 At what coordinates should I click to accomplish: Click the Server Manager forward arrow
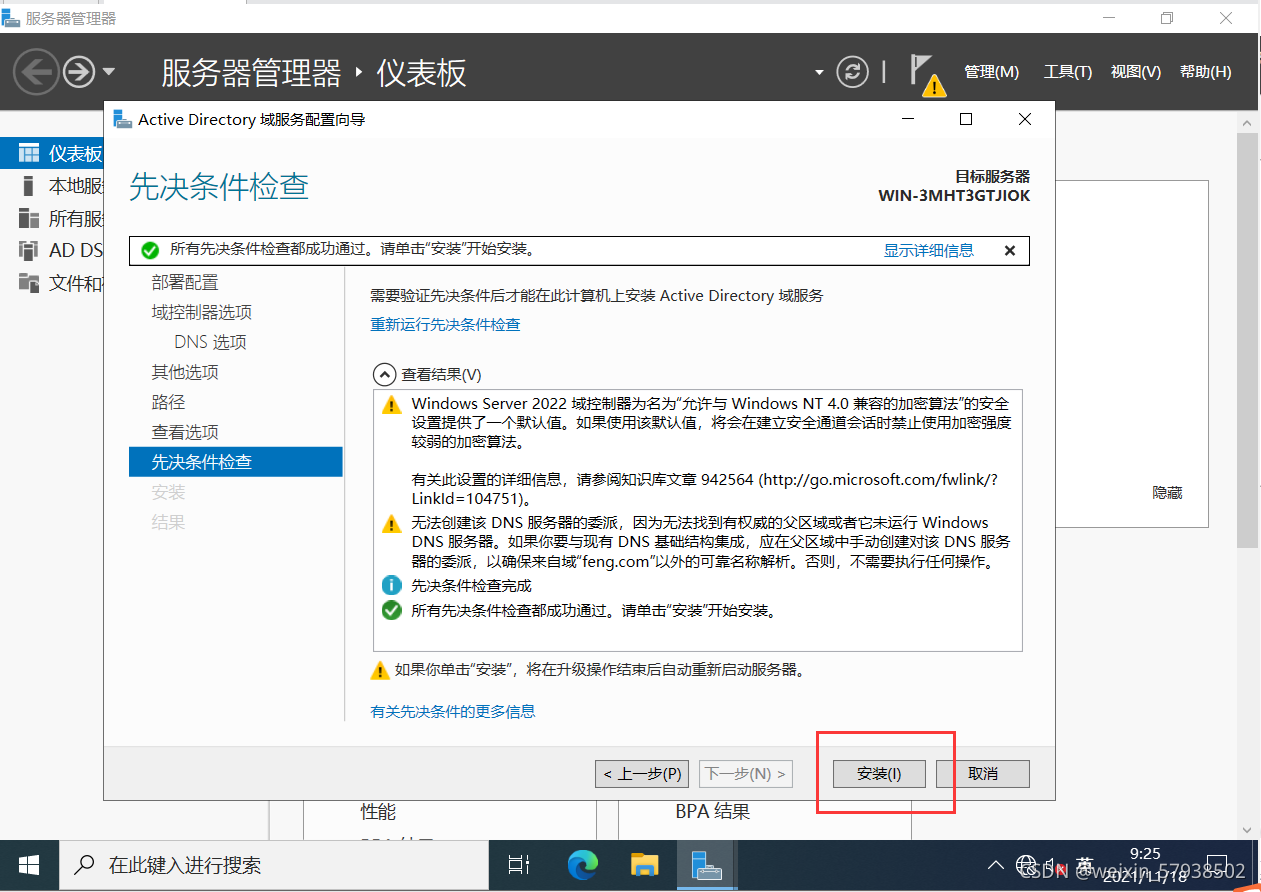(x=79, y=72)
